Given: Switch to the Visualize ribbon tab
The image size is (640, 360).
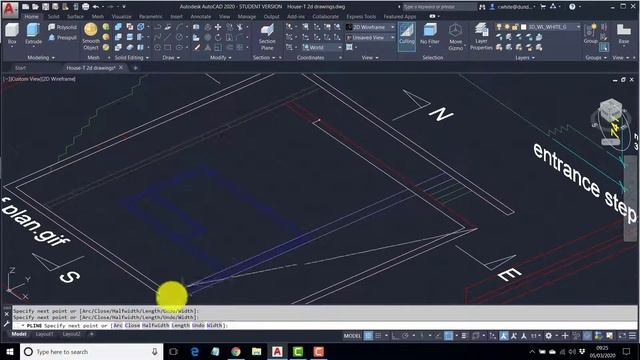Looking at the screenshot, I should (122, 17).
